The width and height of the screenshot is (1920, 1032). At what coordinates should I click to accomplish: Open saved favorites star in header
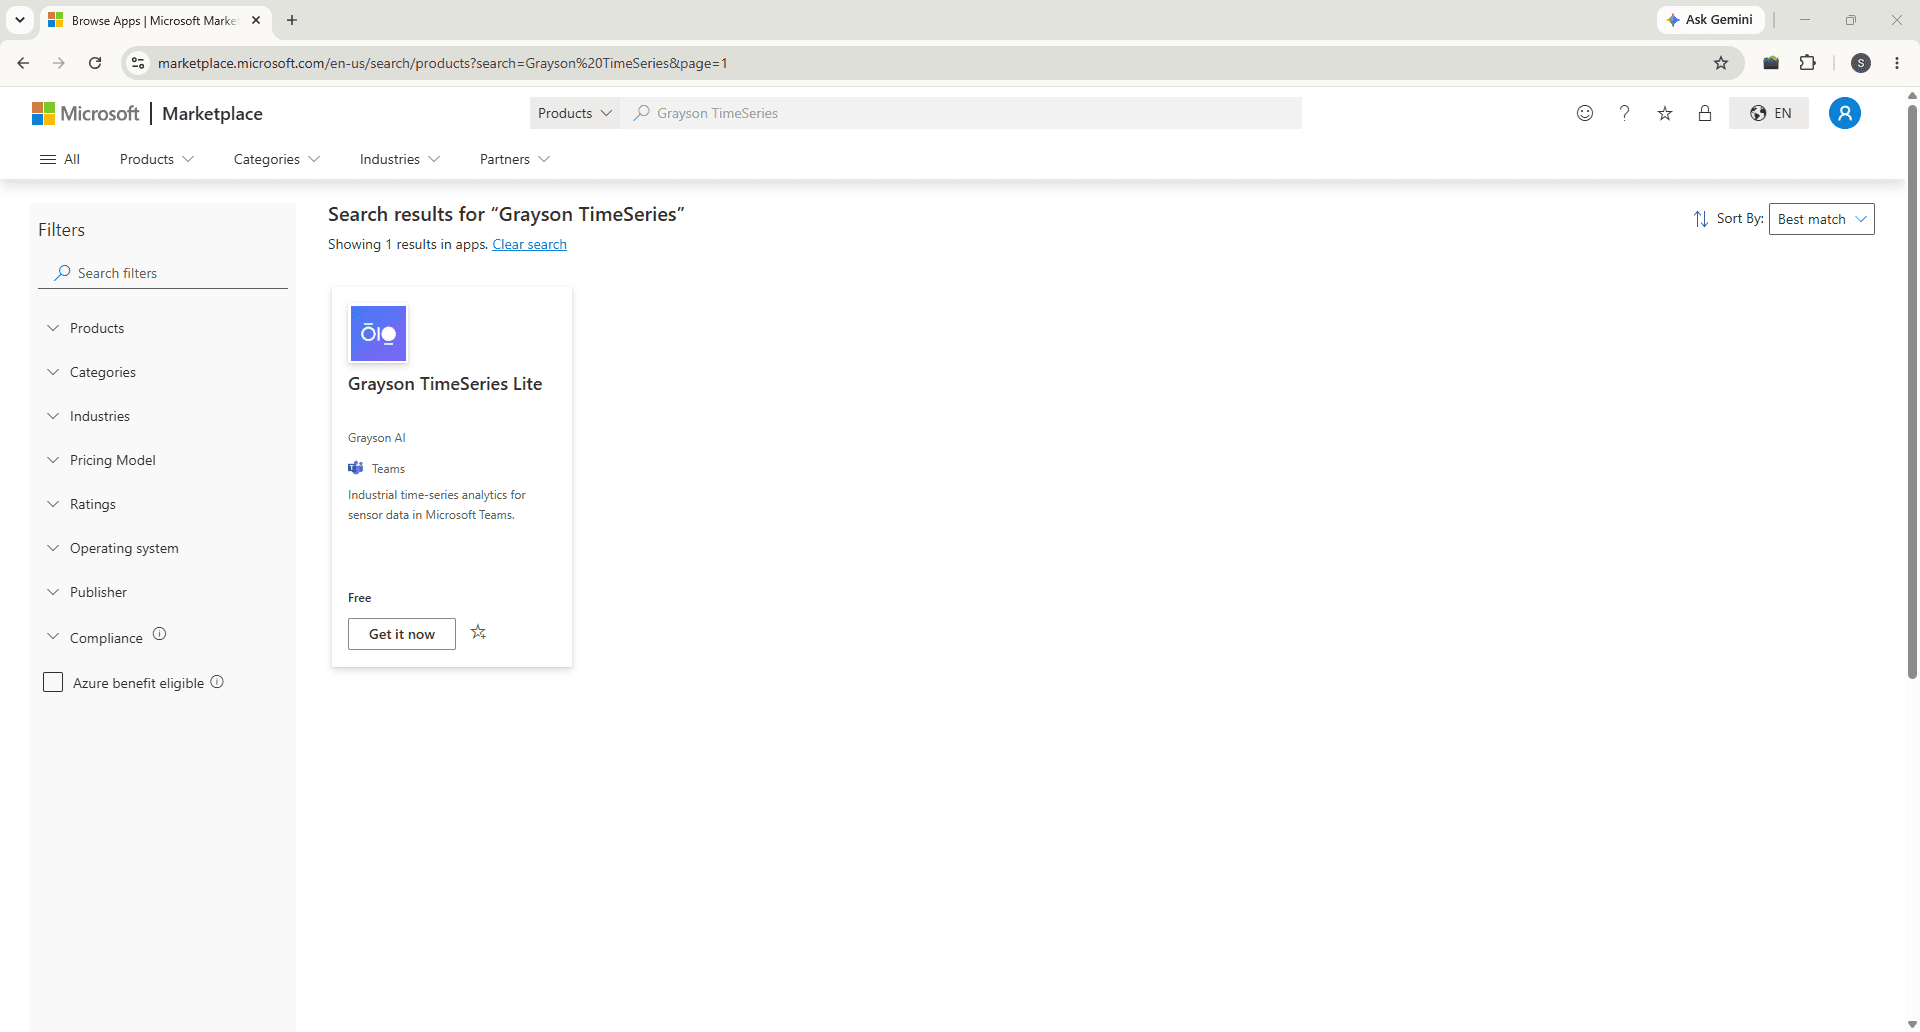1665,114
